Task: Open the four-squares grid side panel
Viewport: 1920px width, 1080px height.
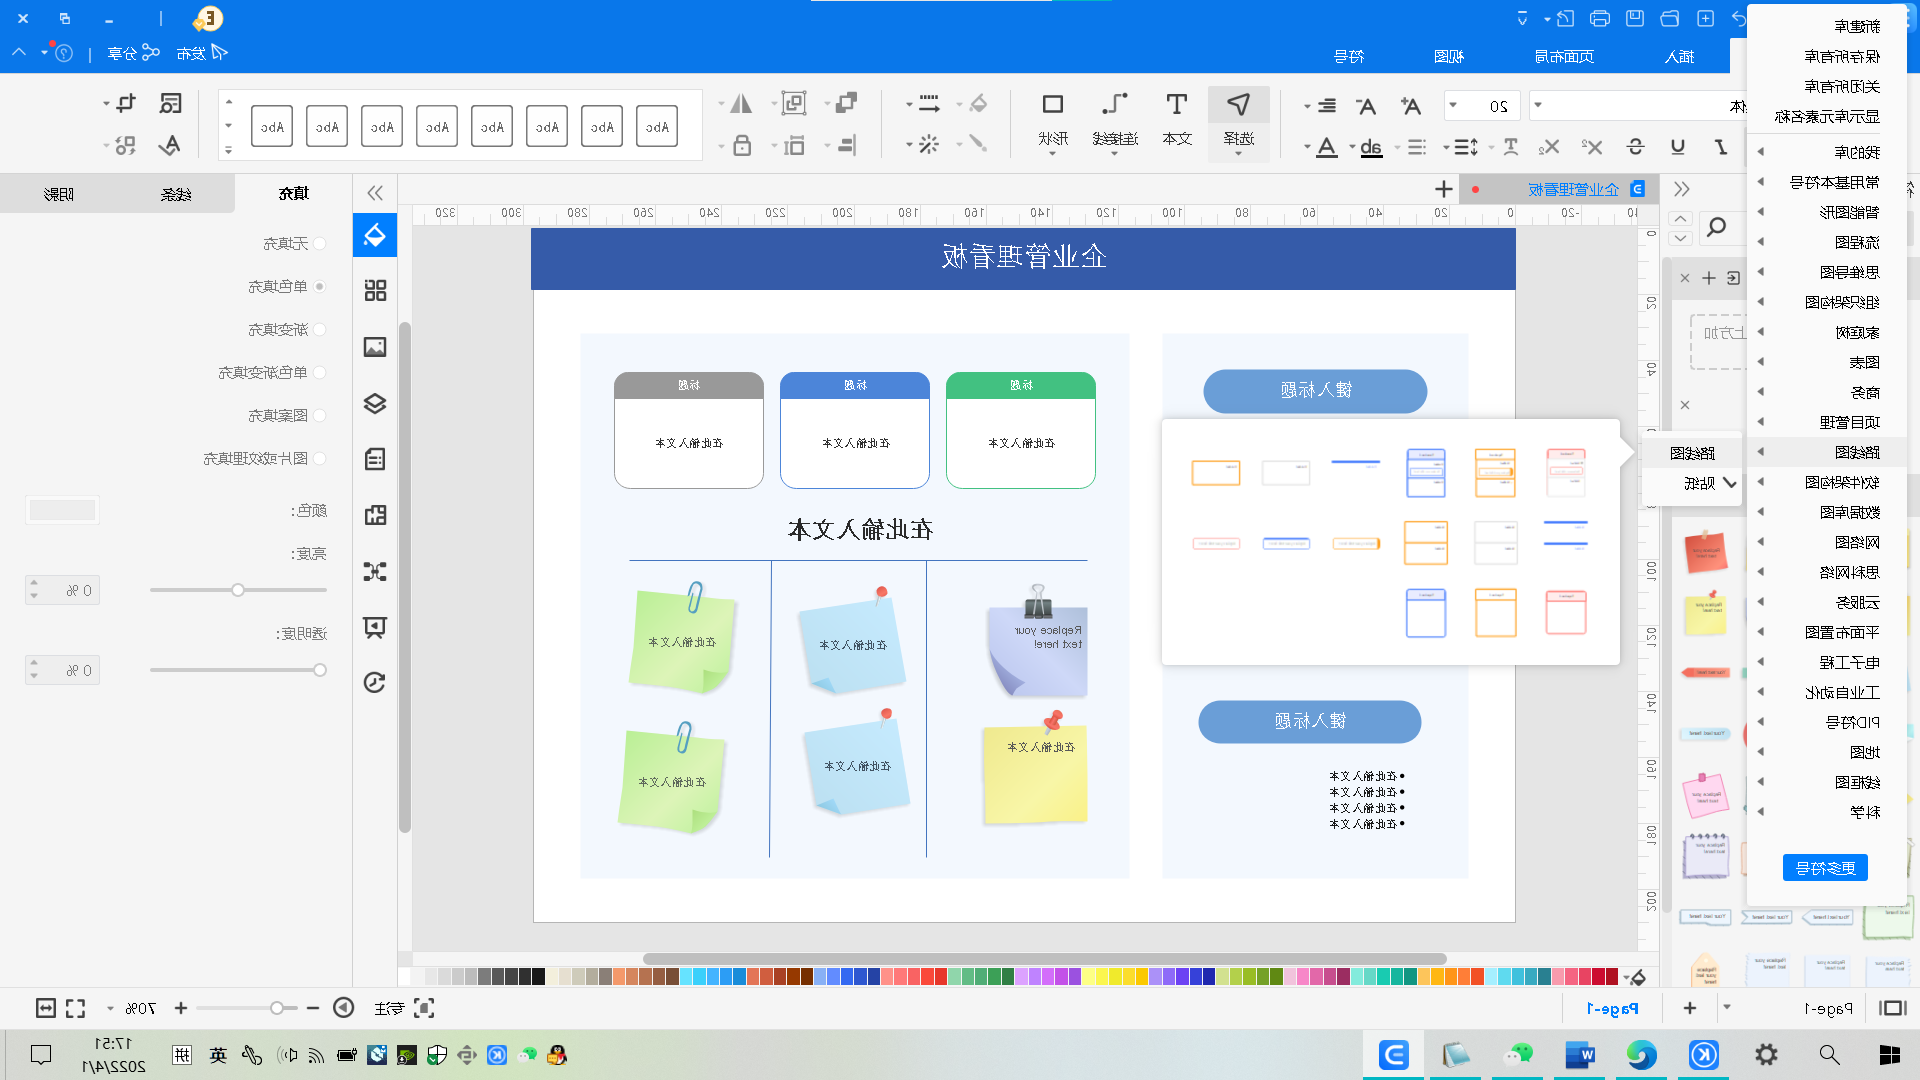Action: coord(375,290)
